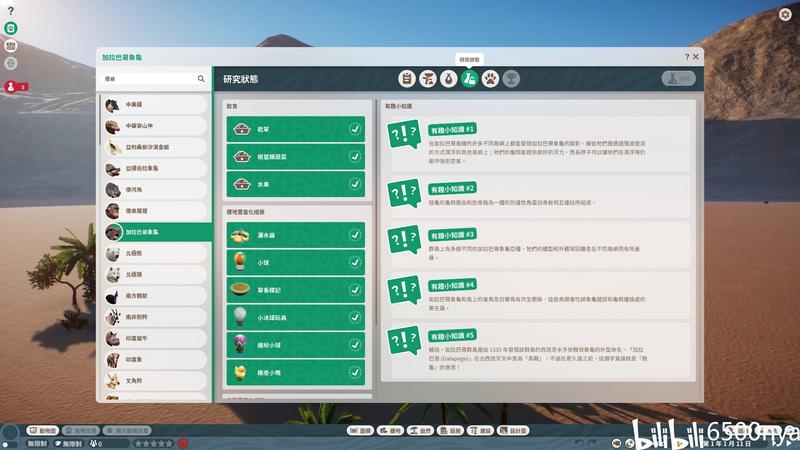The width and height of the screenshot is (800, 450).
Task: Click into the animal search field
Action: (148, 79)
